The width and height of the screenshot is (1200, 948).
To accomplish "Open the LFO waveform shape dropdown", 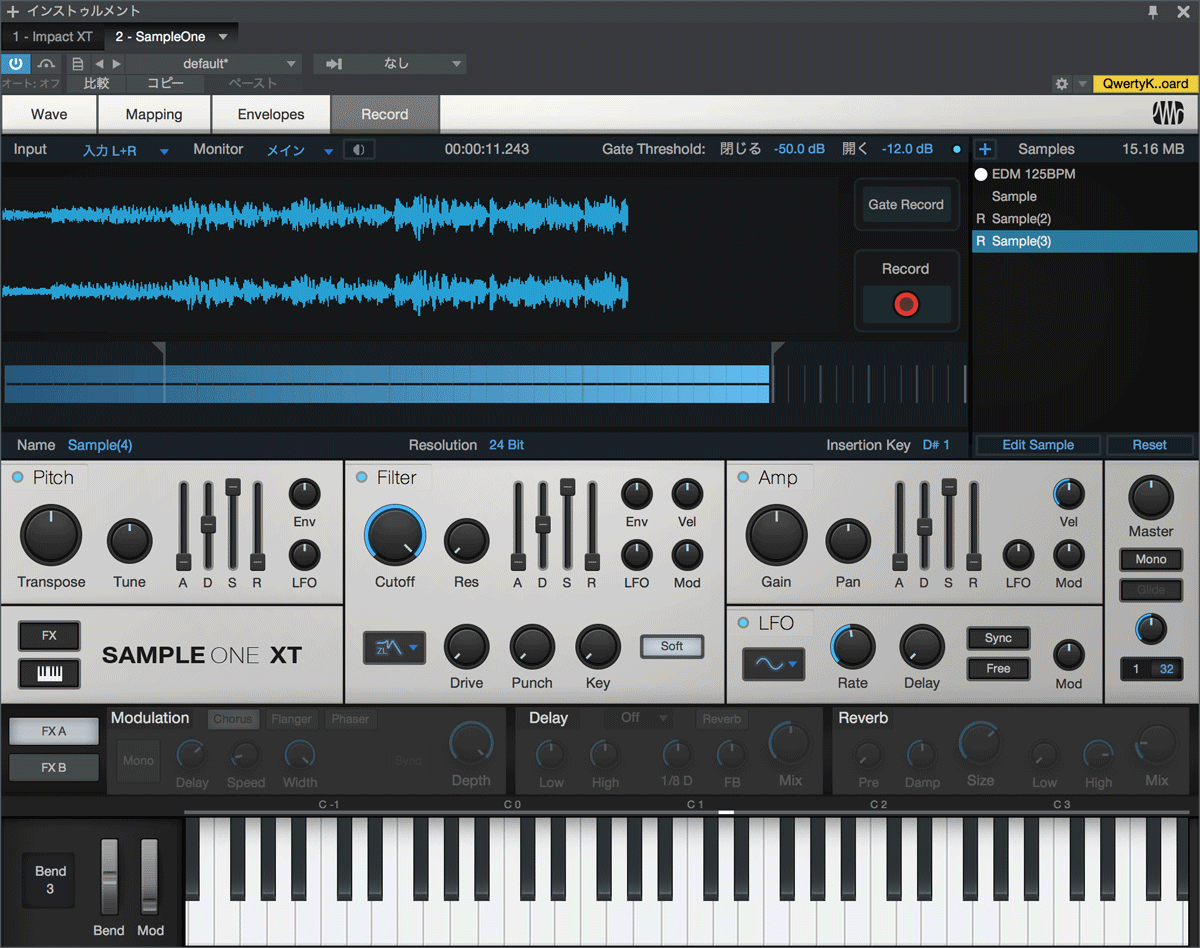I will pos(773,664).
